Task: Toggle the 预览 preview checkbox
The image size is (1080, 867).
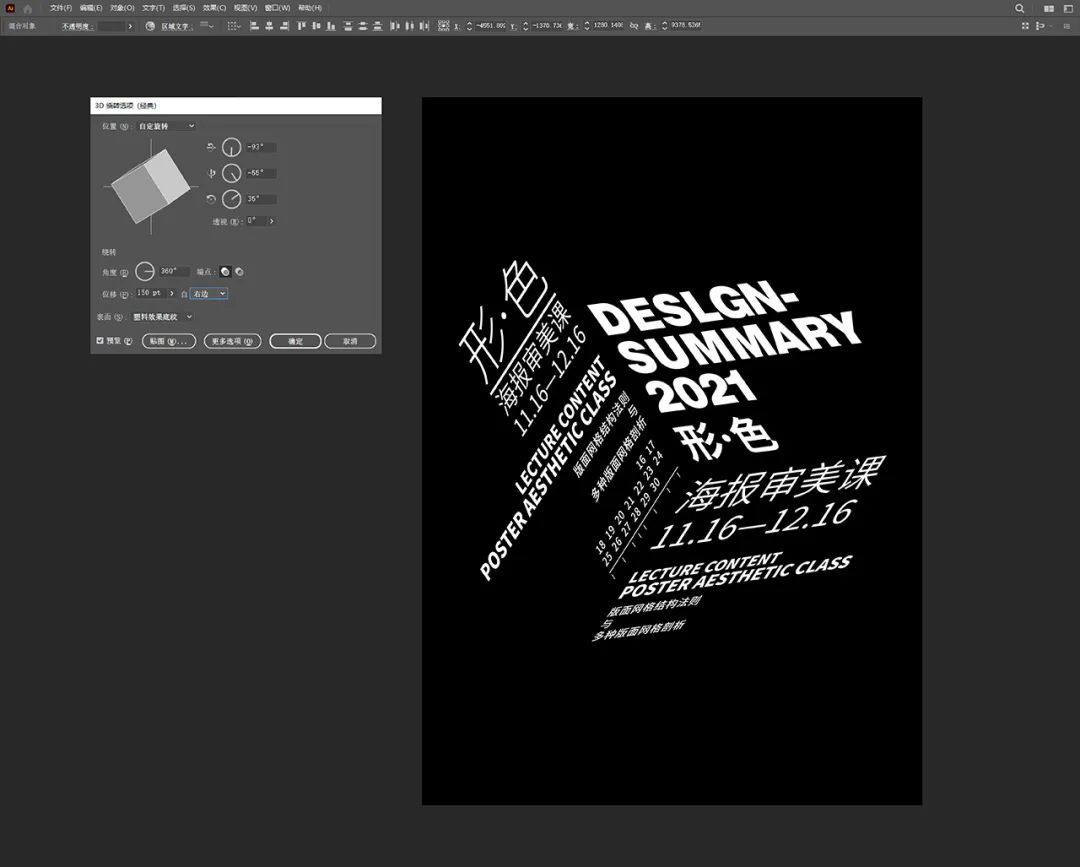Action: pos(100,341)
